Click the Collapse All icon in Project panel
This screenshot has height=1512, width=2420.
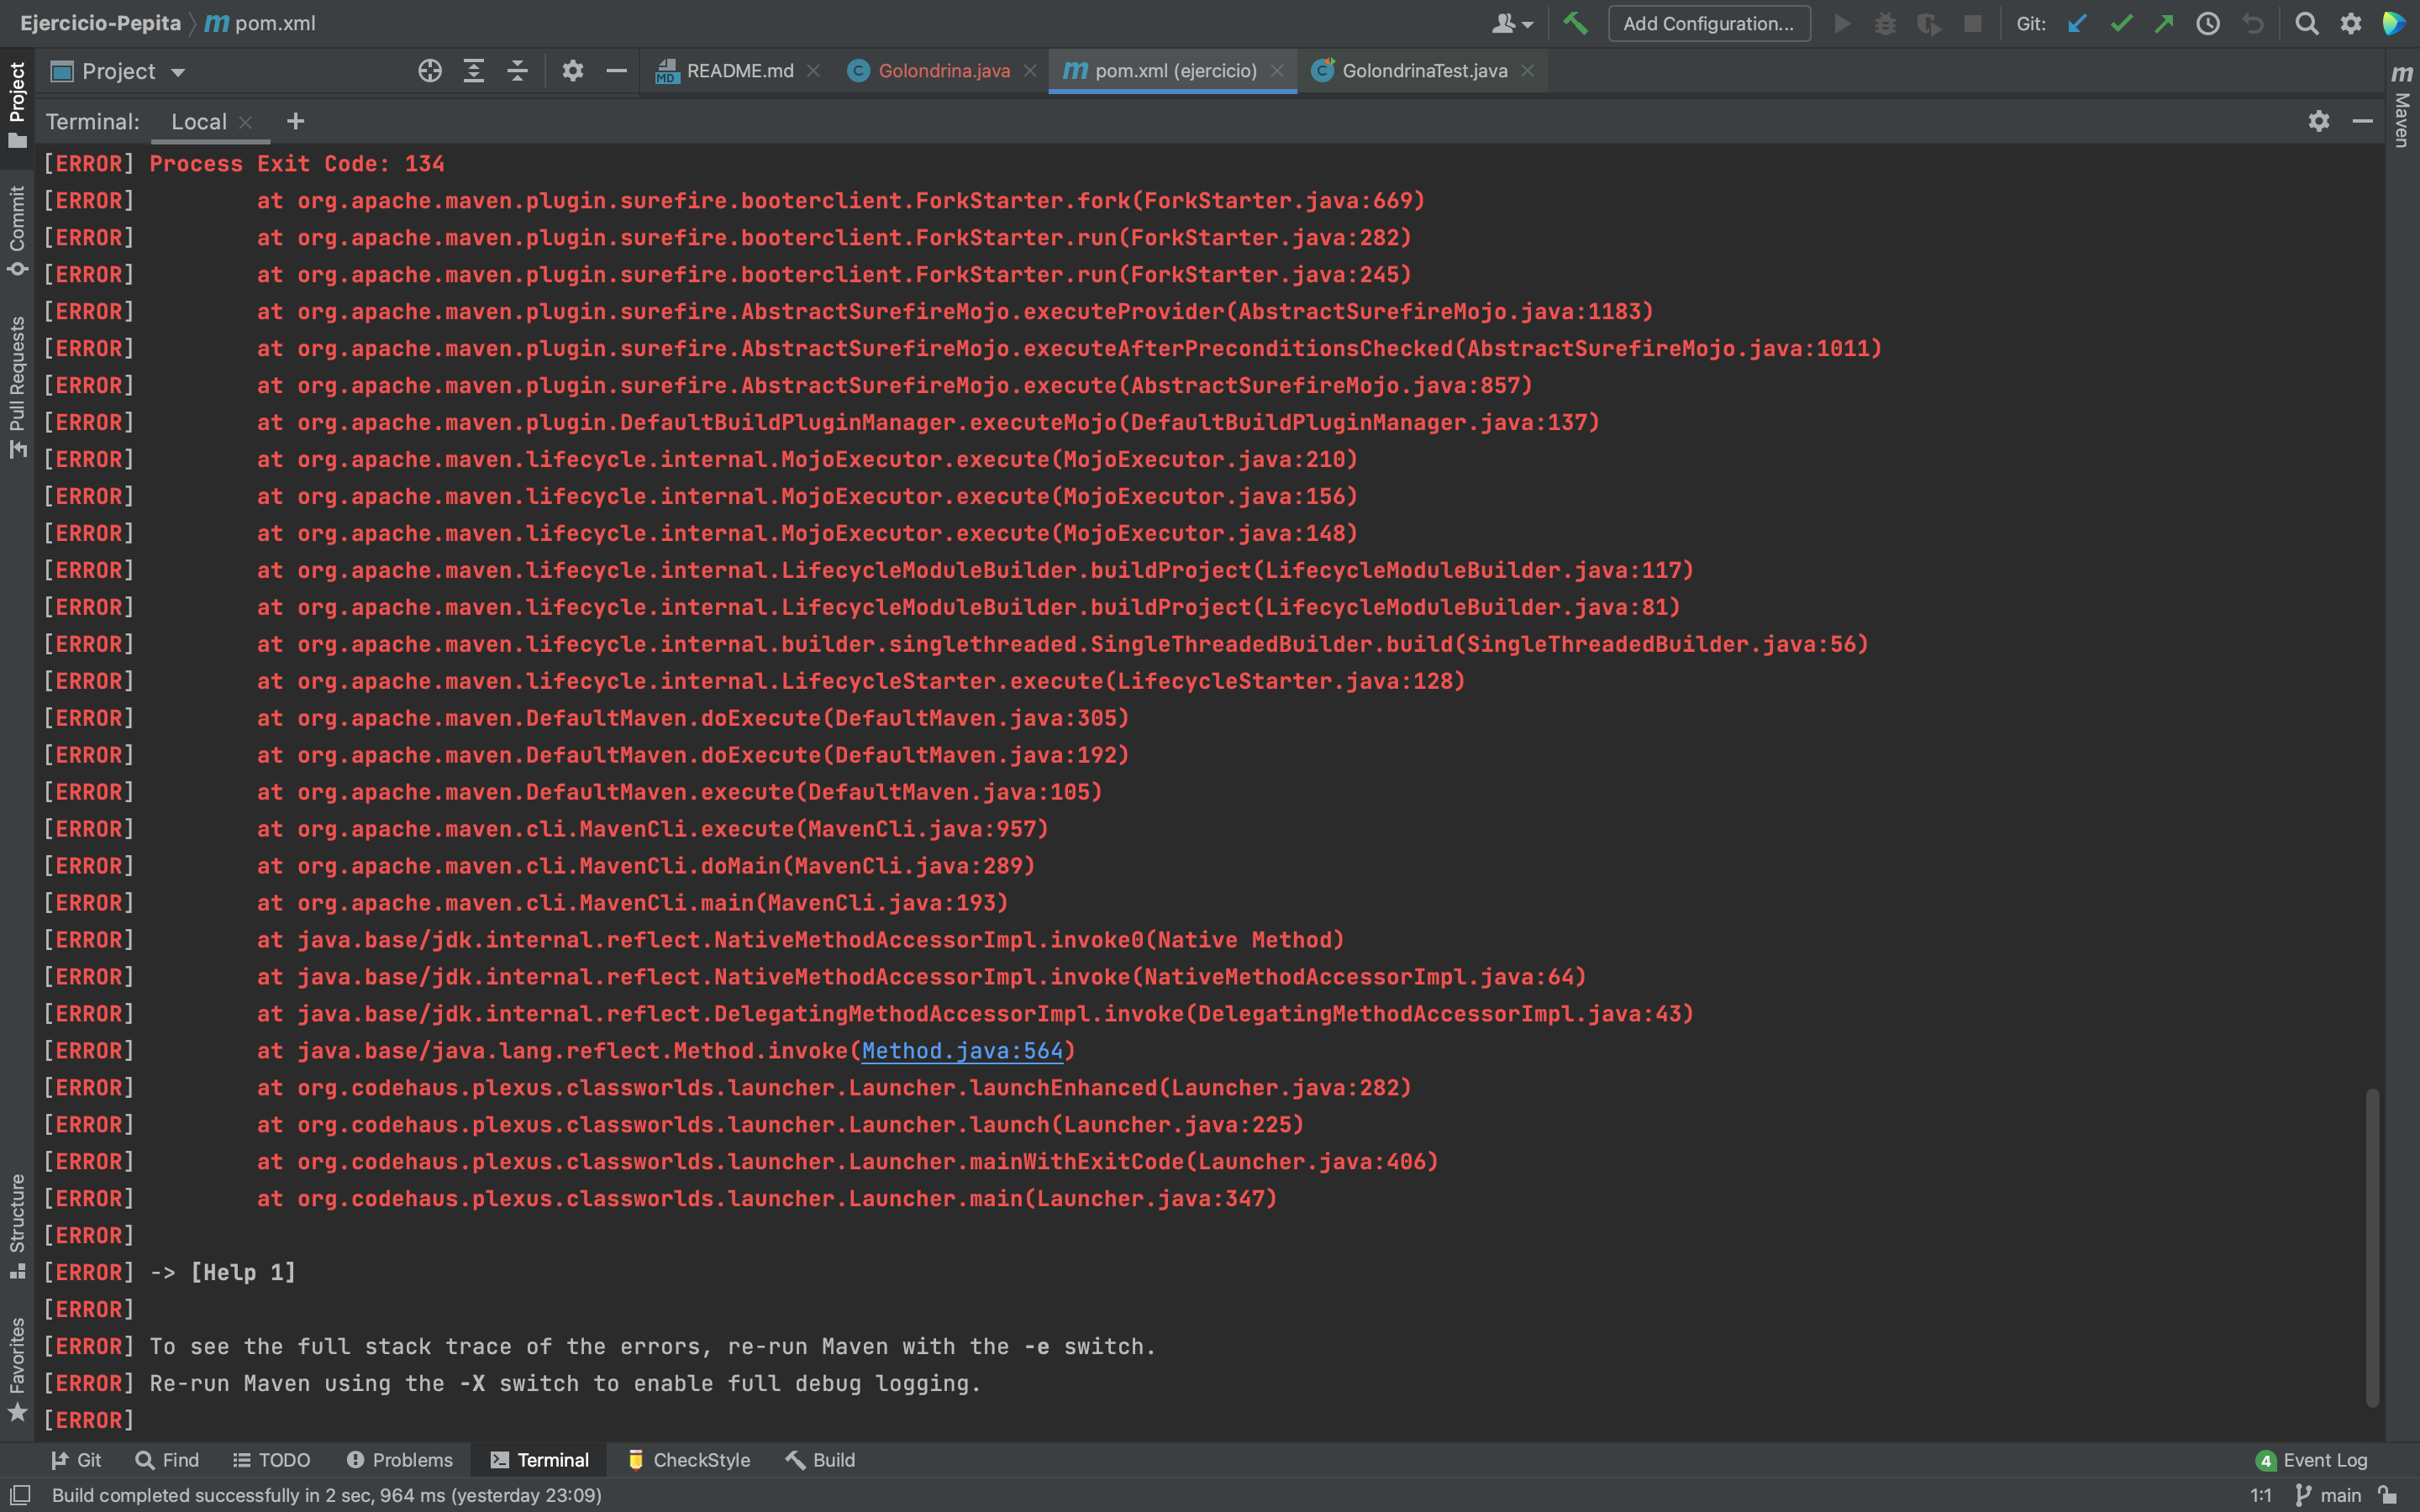point(517,71)
